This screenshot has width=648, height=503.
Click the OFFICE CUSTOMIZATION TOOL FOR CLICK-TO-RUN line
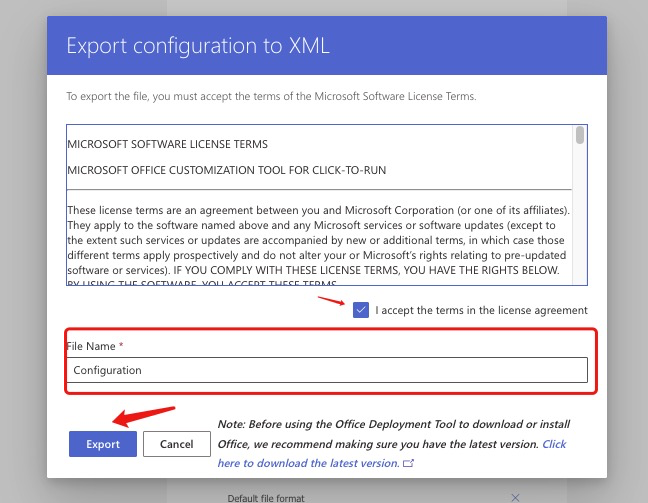click(226, 170)
